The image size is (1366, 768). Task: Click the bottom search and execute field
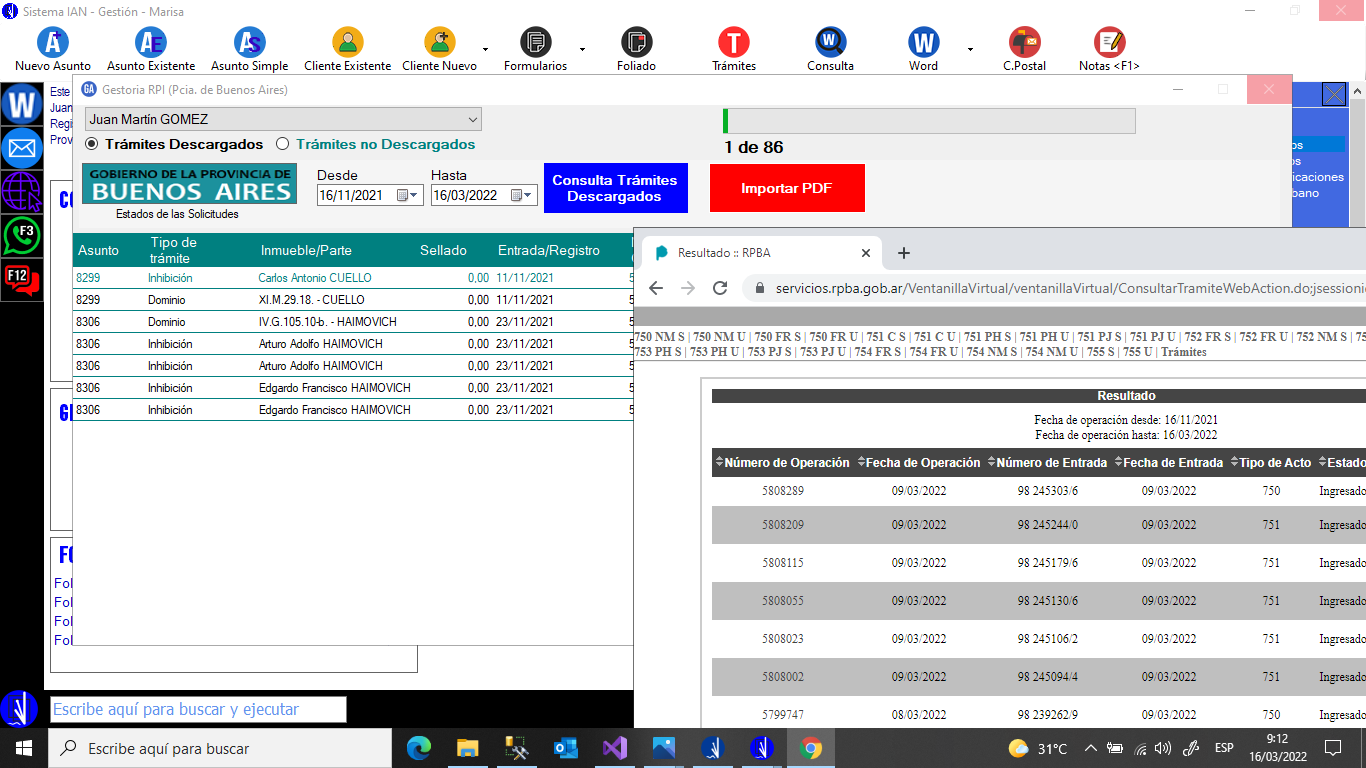click(x=198, y=710)
